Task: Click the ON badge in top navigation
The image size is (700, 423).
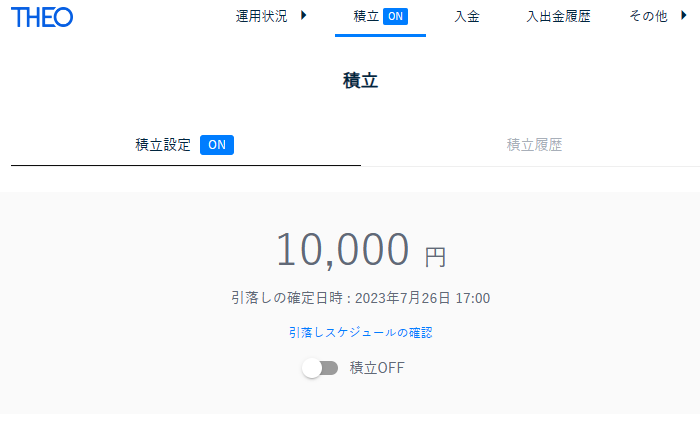Action: (395, 17)
